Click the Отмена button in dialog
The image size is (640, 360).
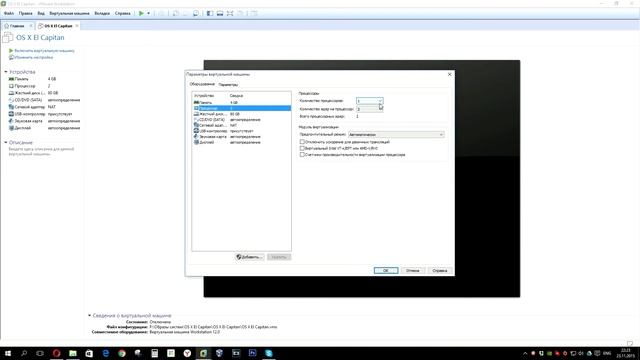click(x=413, y=271)
